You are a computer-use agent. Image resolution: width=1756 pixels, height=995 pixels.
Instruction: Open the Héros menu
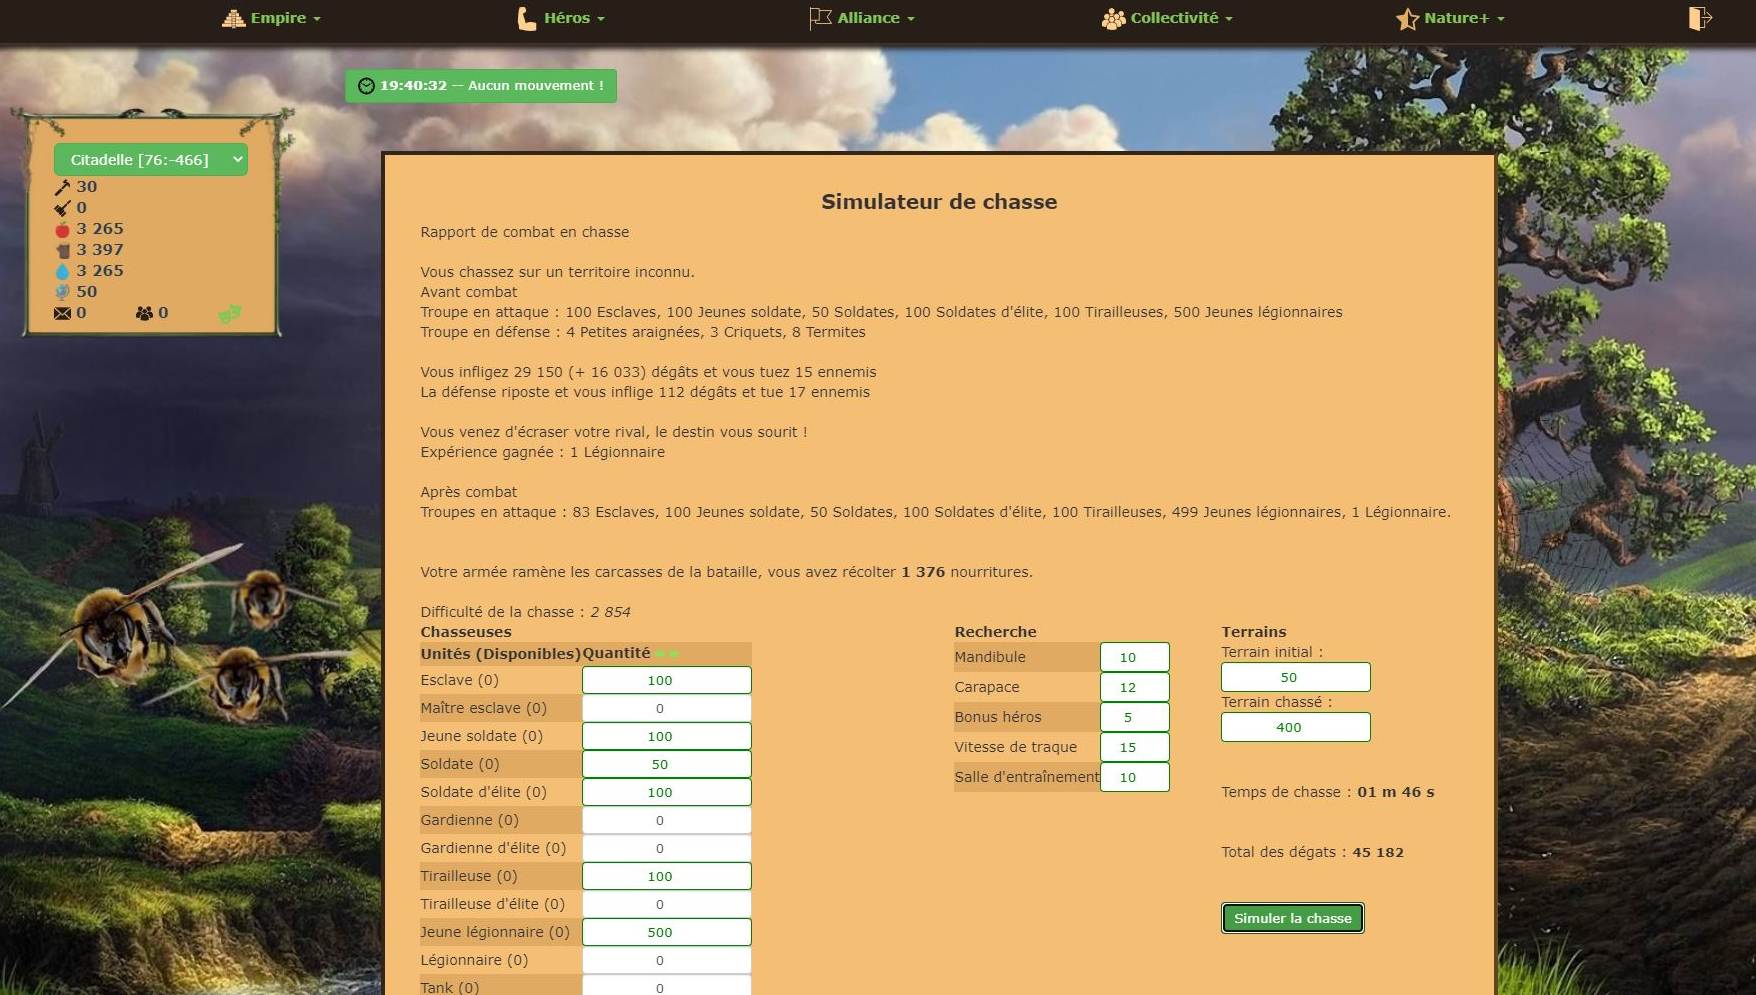[560, 18]
